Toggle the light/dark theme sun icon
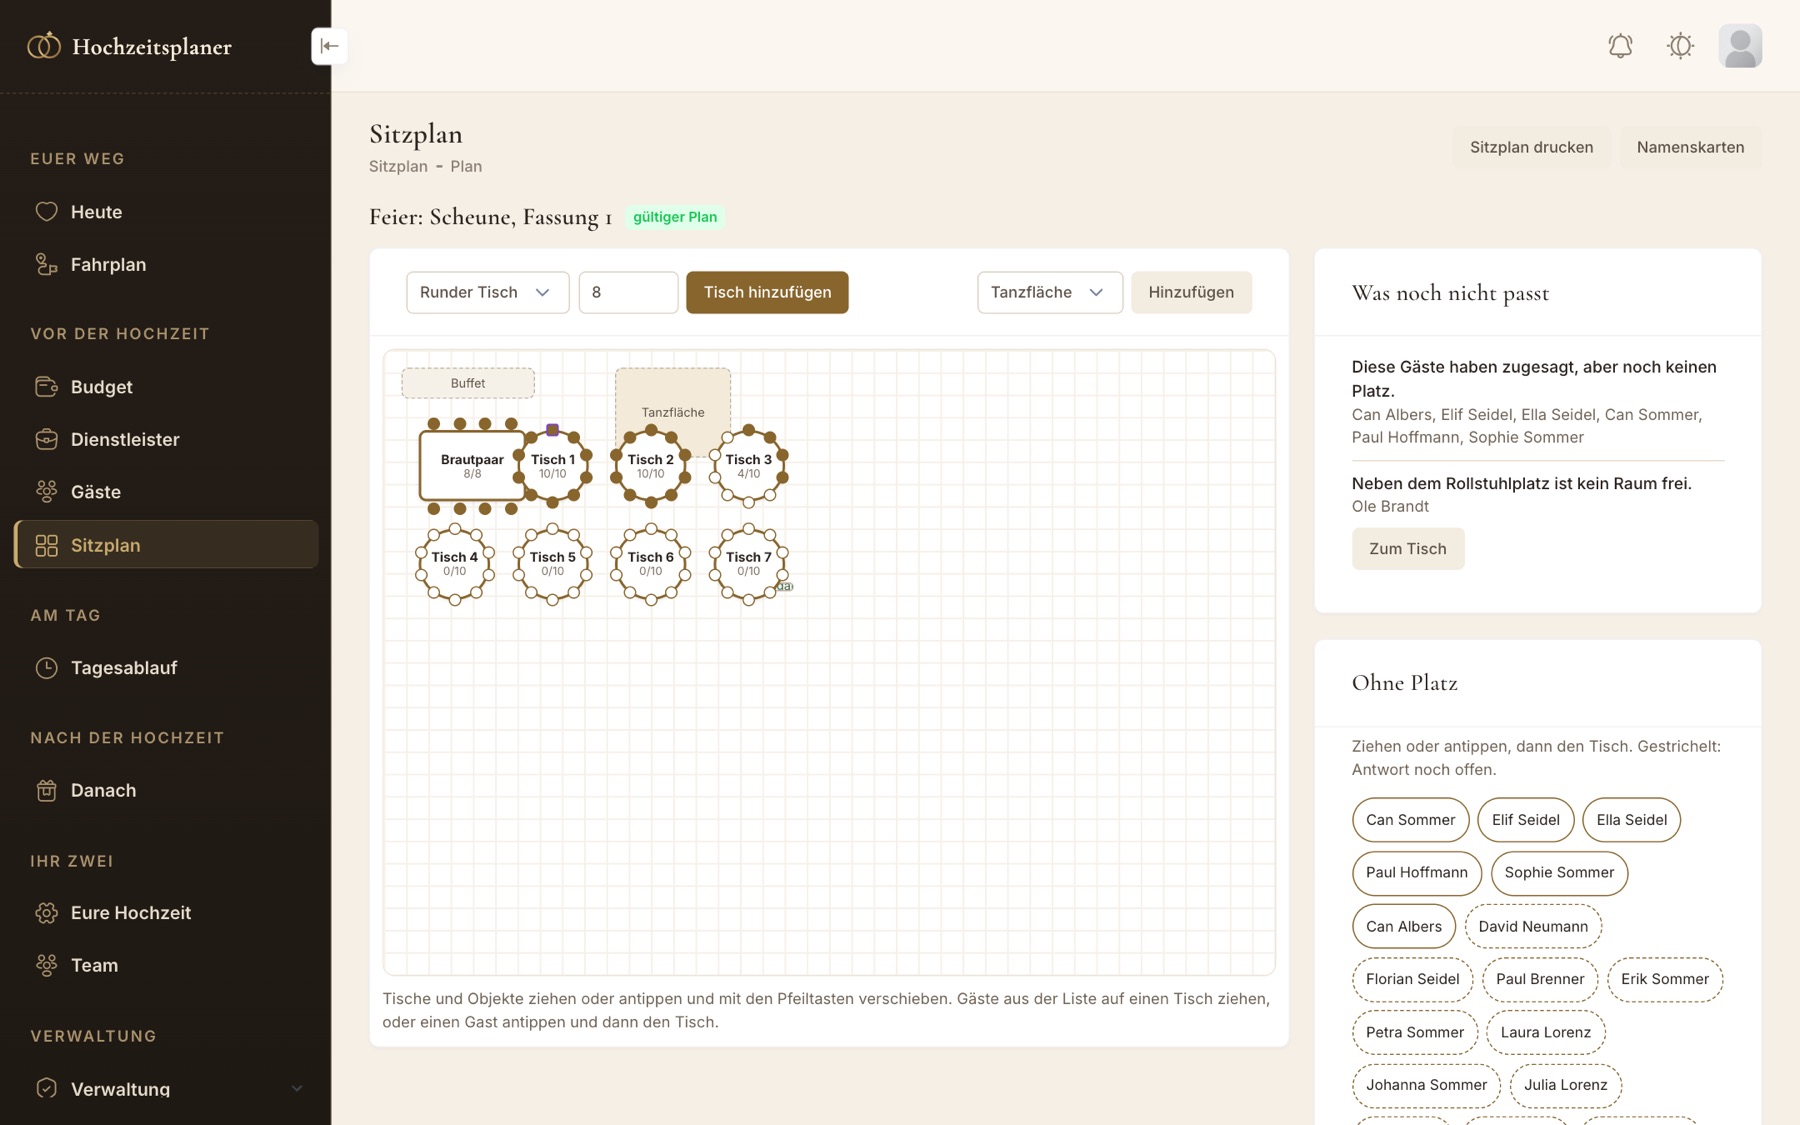 pos(1680,46)
